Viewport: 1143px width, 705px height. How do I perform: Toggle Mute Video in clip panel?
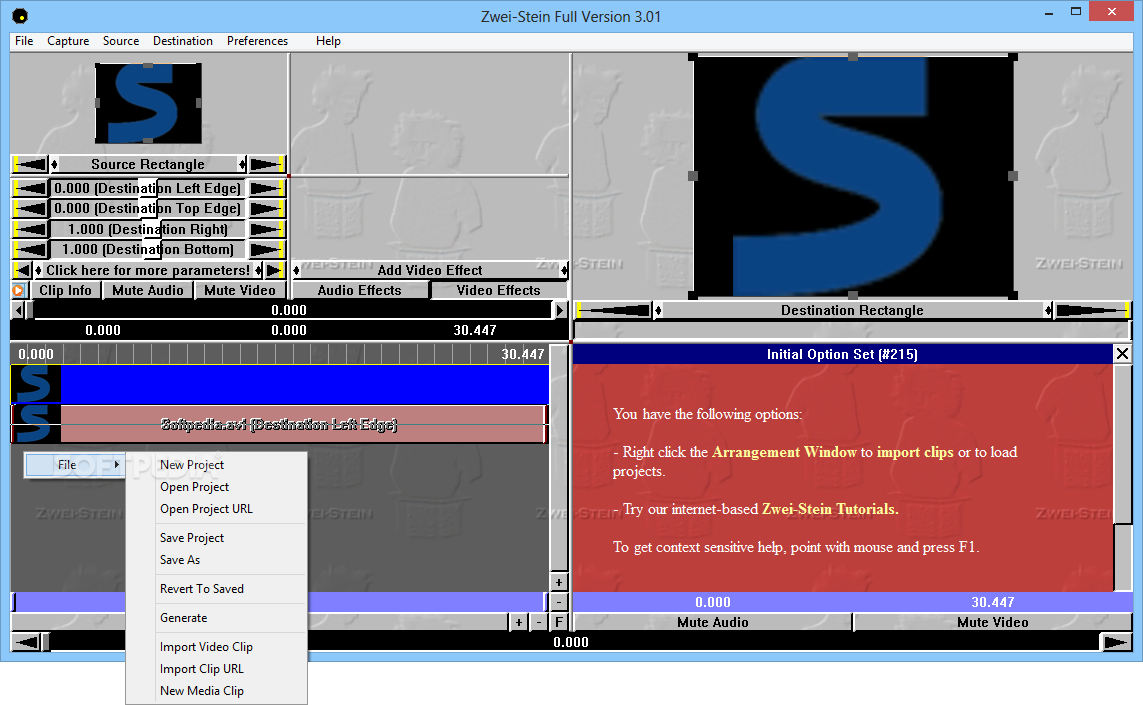click(x=240, y=290)
